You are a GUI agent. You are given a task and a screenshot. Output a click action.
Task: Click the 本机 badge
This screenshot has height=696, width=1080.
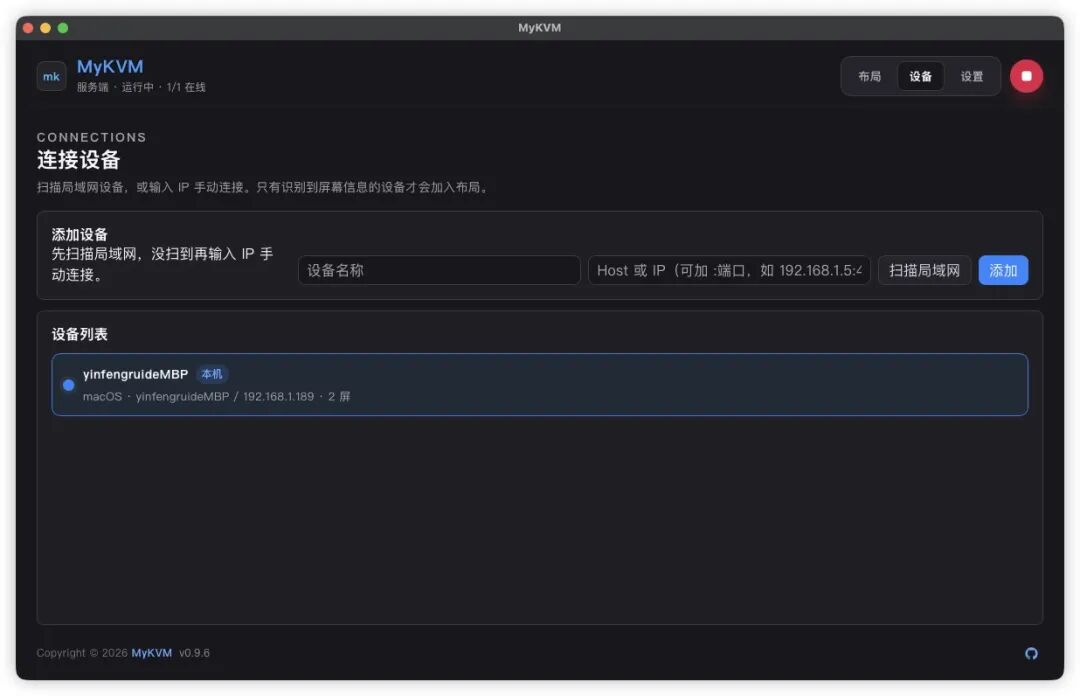click(211, 374)
